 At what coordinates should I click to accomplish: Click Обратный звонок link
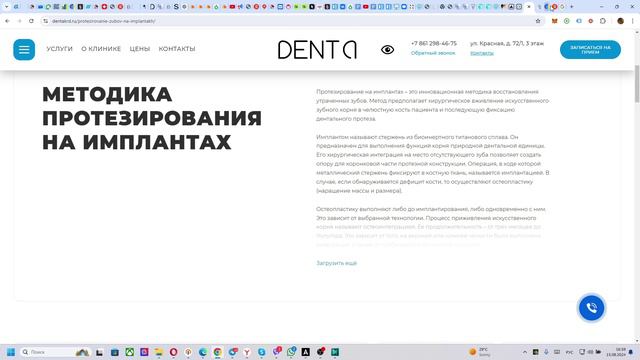(x=433, y=53)
